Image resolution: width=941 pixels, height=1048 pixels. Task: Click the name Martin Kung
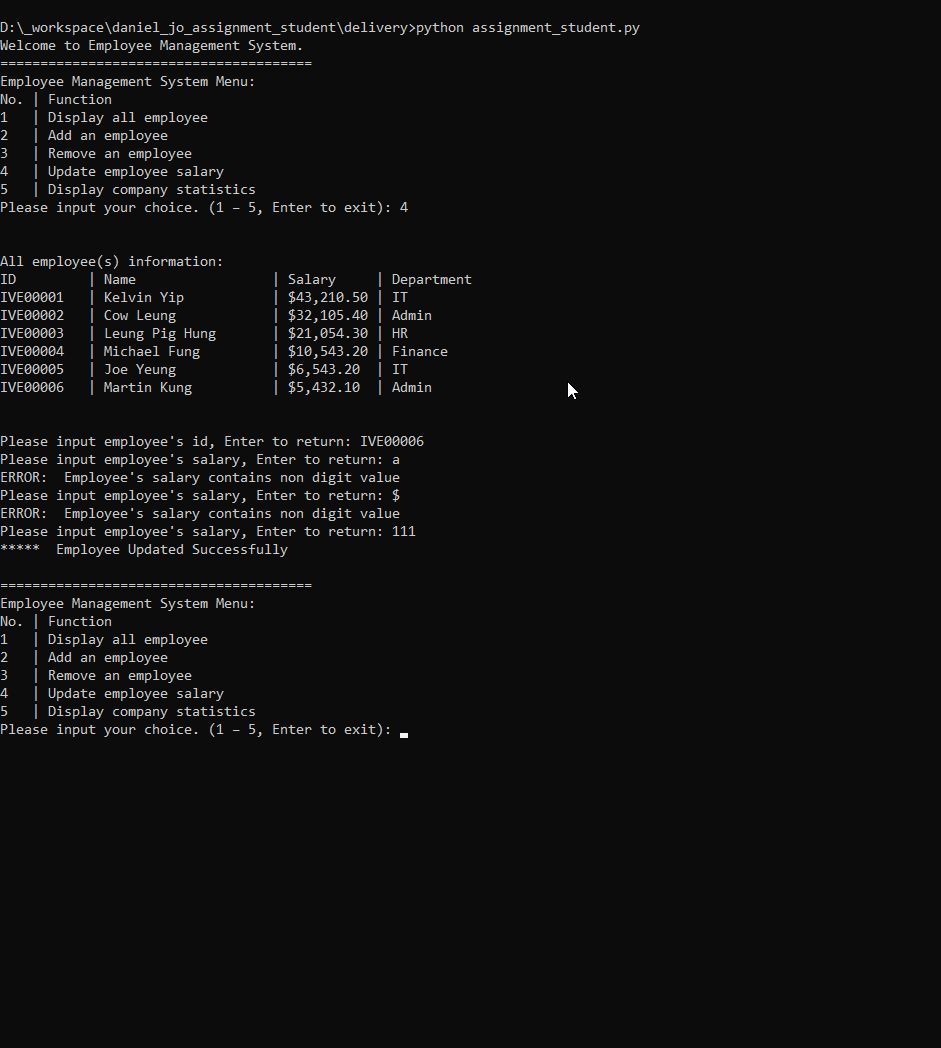pyautogui.click(x=148, y=387)
